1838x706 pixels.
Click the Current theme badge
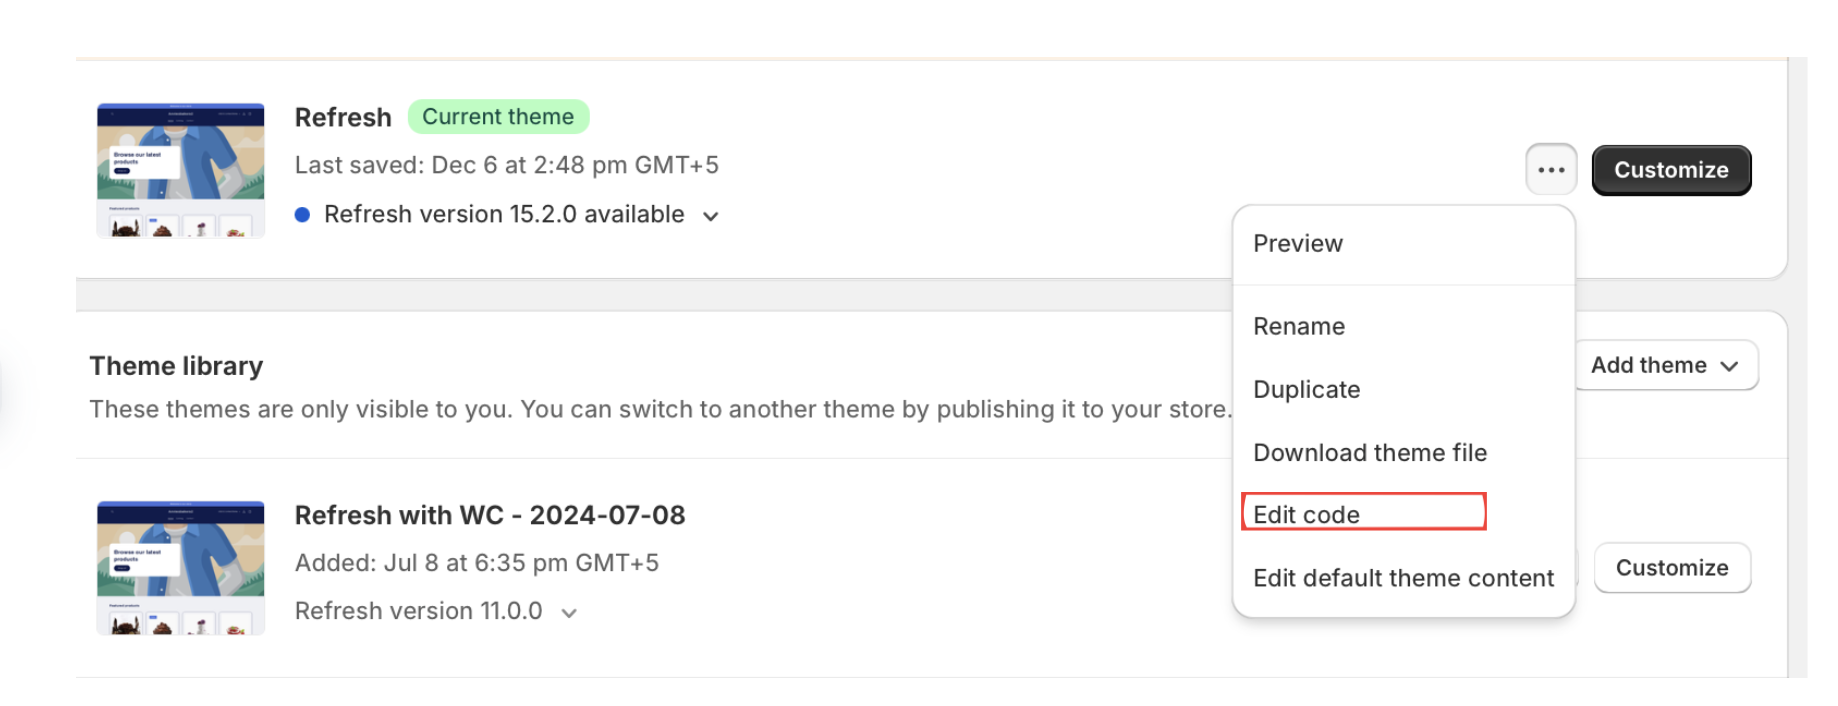[498, 117]
